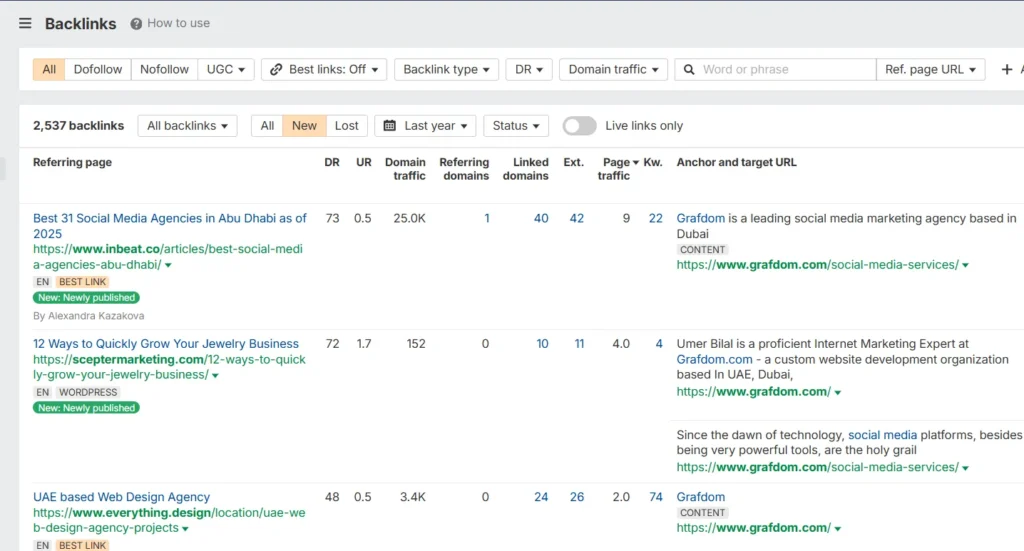Open grafdom.com/social-media-services target in inbeat row

click(818, 265)
